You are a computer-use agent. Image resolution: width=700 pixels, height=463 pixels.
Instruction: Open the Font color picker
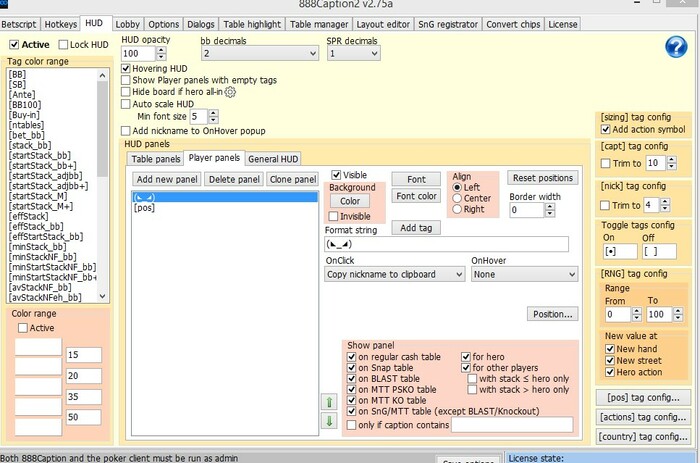point(416,196)
